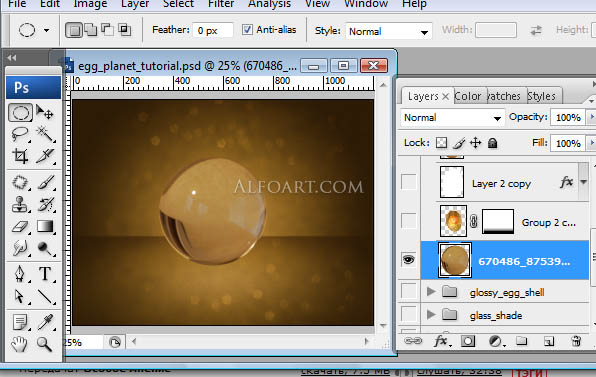Collapse the toolbox with double arrows

[12, 58]
